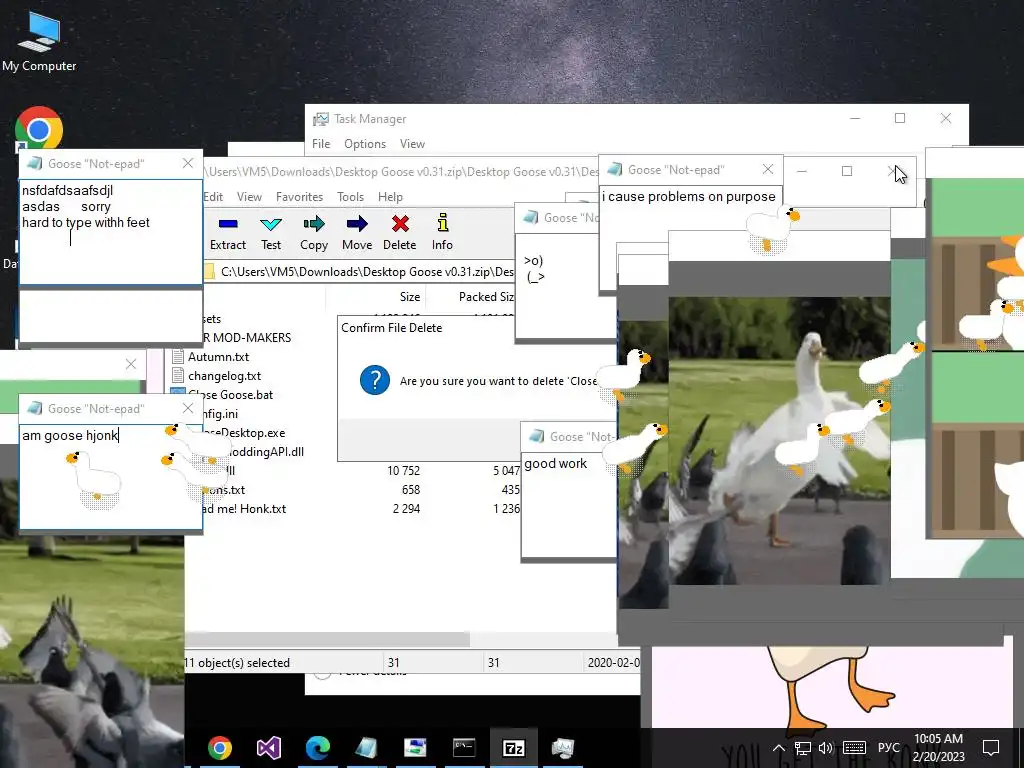Viewport: 1024px width, 768px height.
Task: Select the Autumn.txt file name
Action: (218, 357)
